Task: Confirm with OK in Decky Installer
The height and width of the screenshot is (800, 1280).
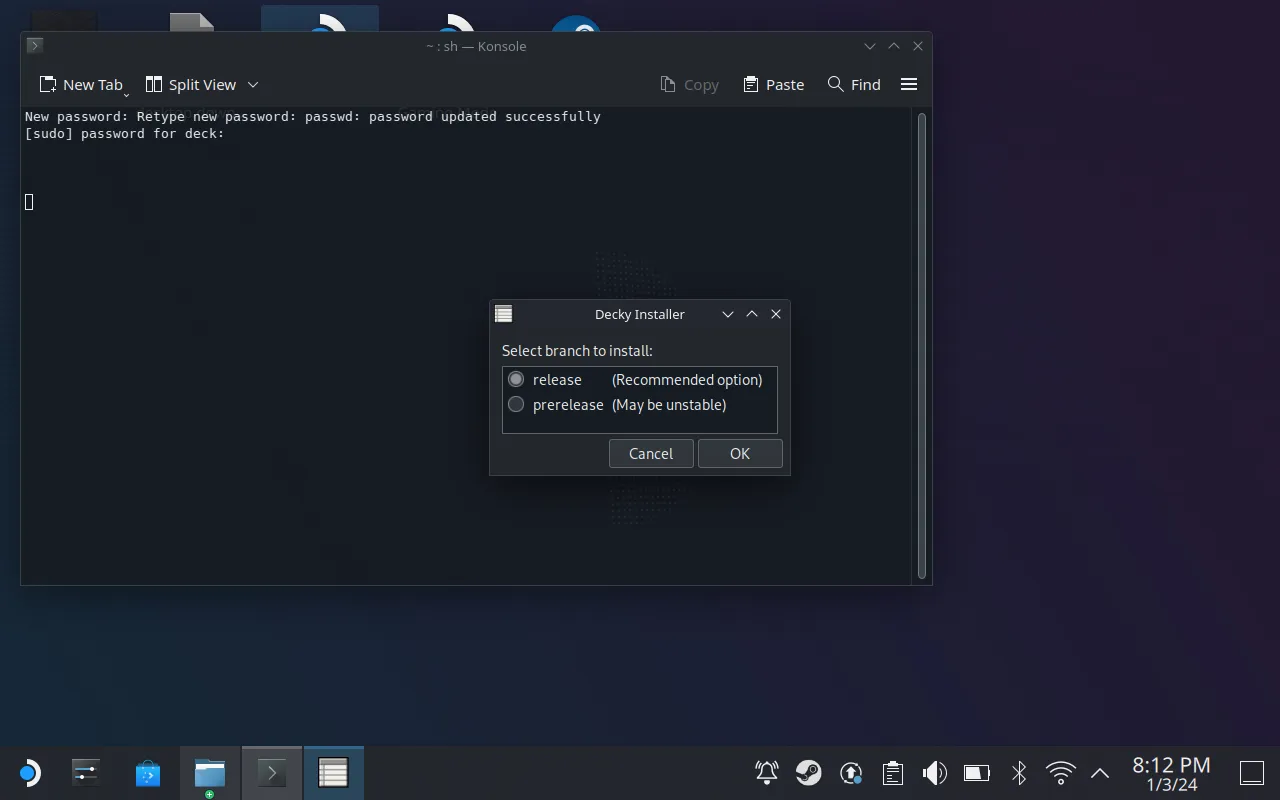Action: click(740, 453)
